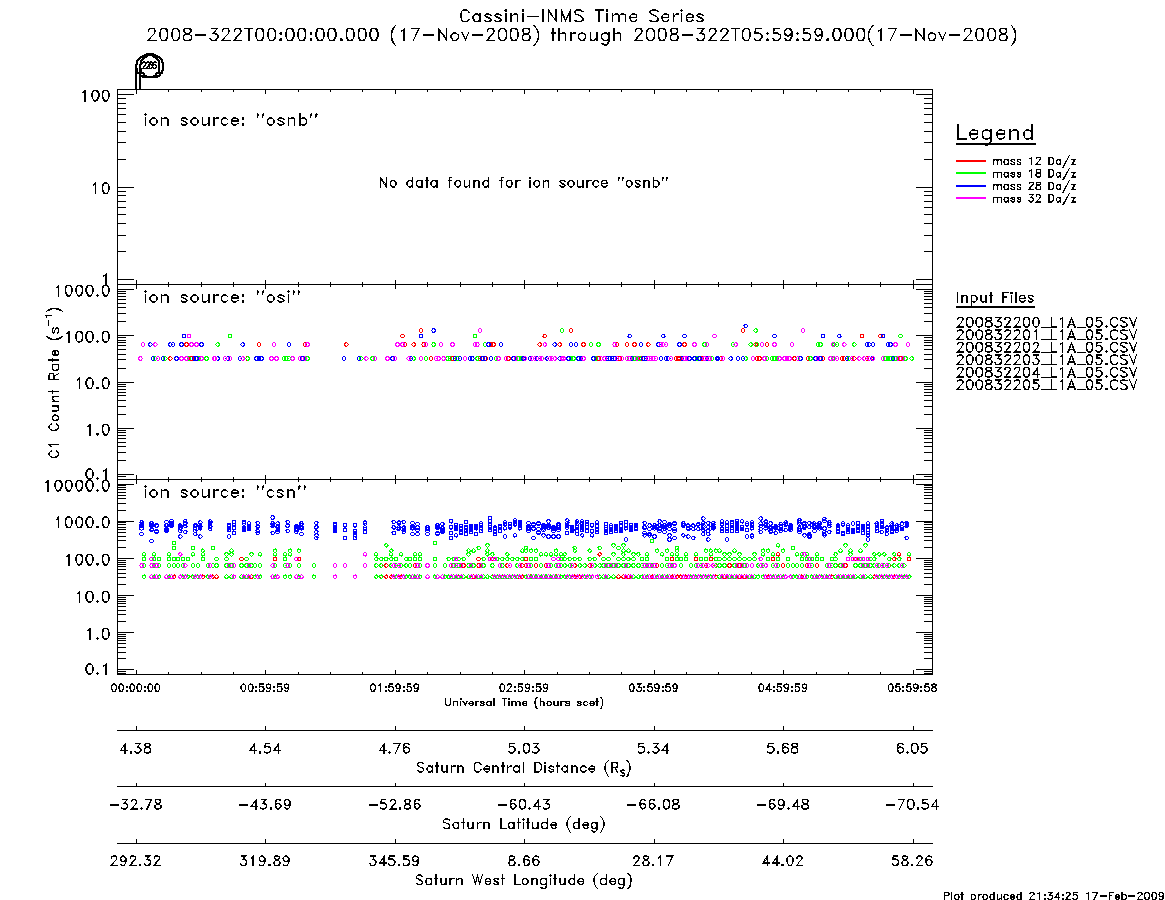Click the ion source "osnb" panel label
This screenshot has height=900, width=1165.
(230, 120)
